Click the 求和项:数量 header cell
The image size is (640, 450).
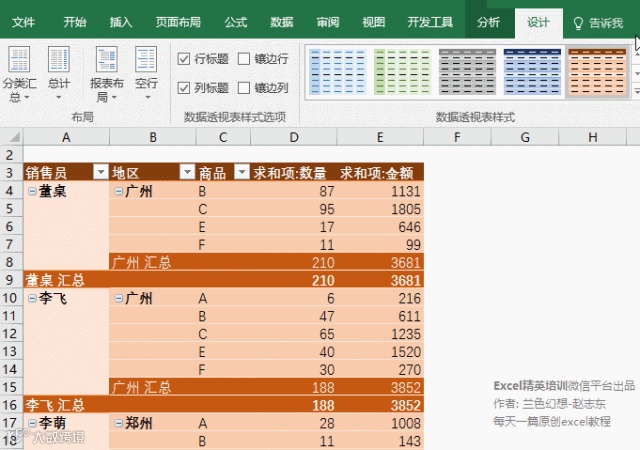[x=293, y=172]
